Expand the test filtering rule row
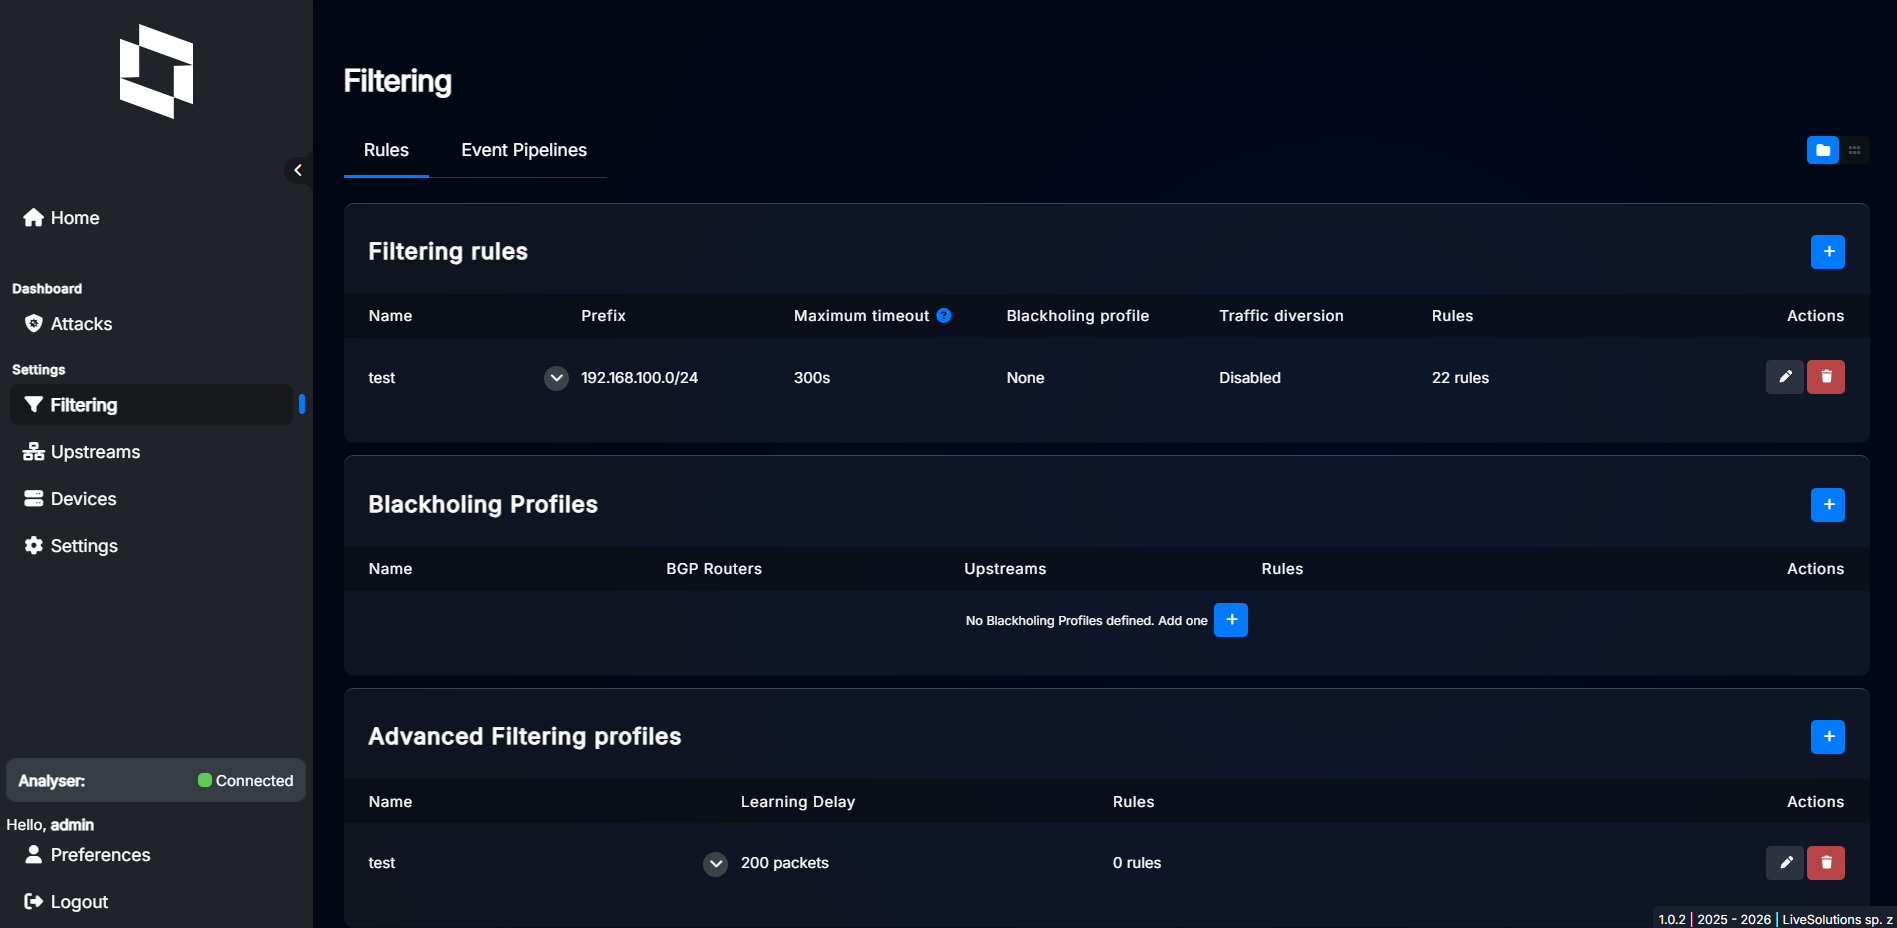Image resolution: width=1897 pixels, height=928 pixels. click(x=556, y=378)
